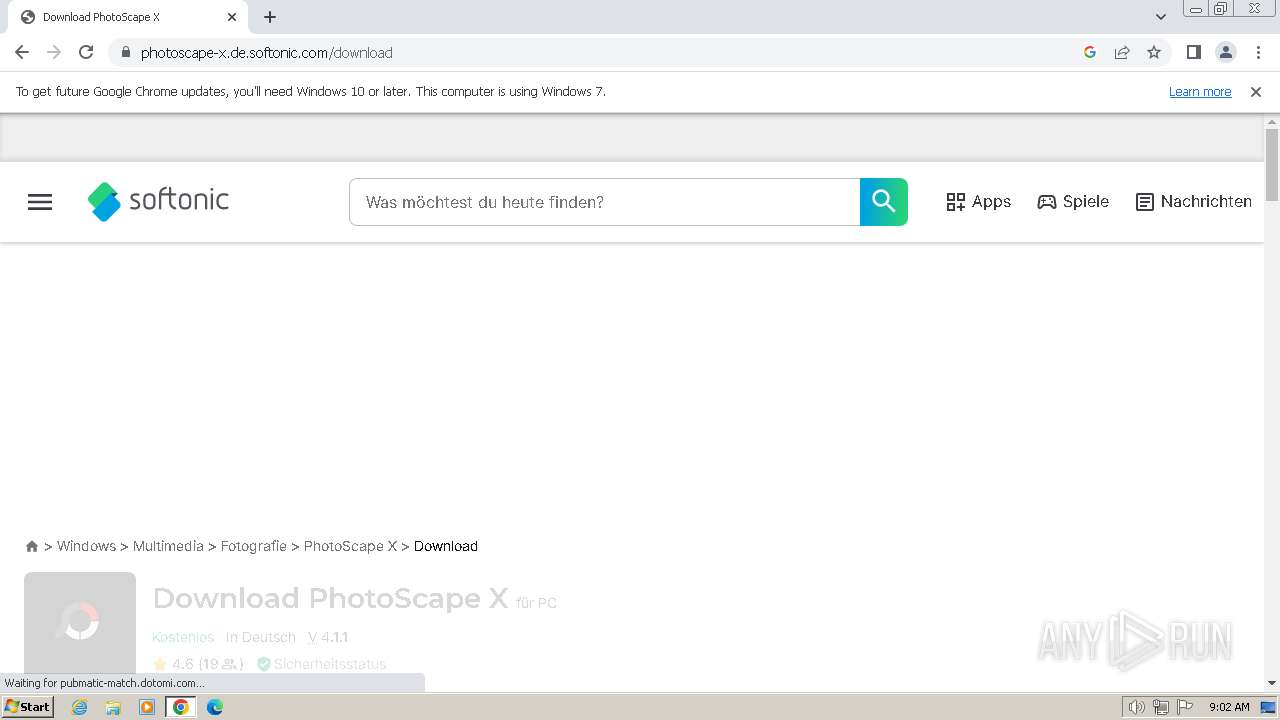Open the Windows Start menu
Image resolution: width=1280 pixels, height=720 pixels.
(x=28, y=707)
